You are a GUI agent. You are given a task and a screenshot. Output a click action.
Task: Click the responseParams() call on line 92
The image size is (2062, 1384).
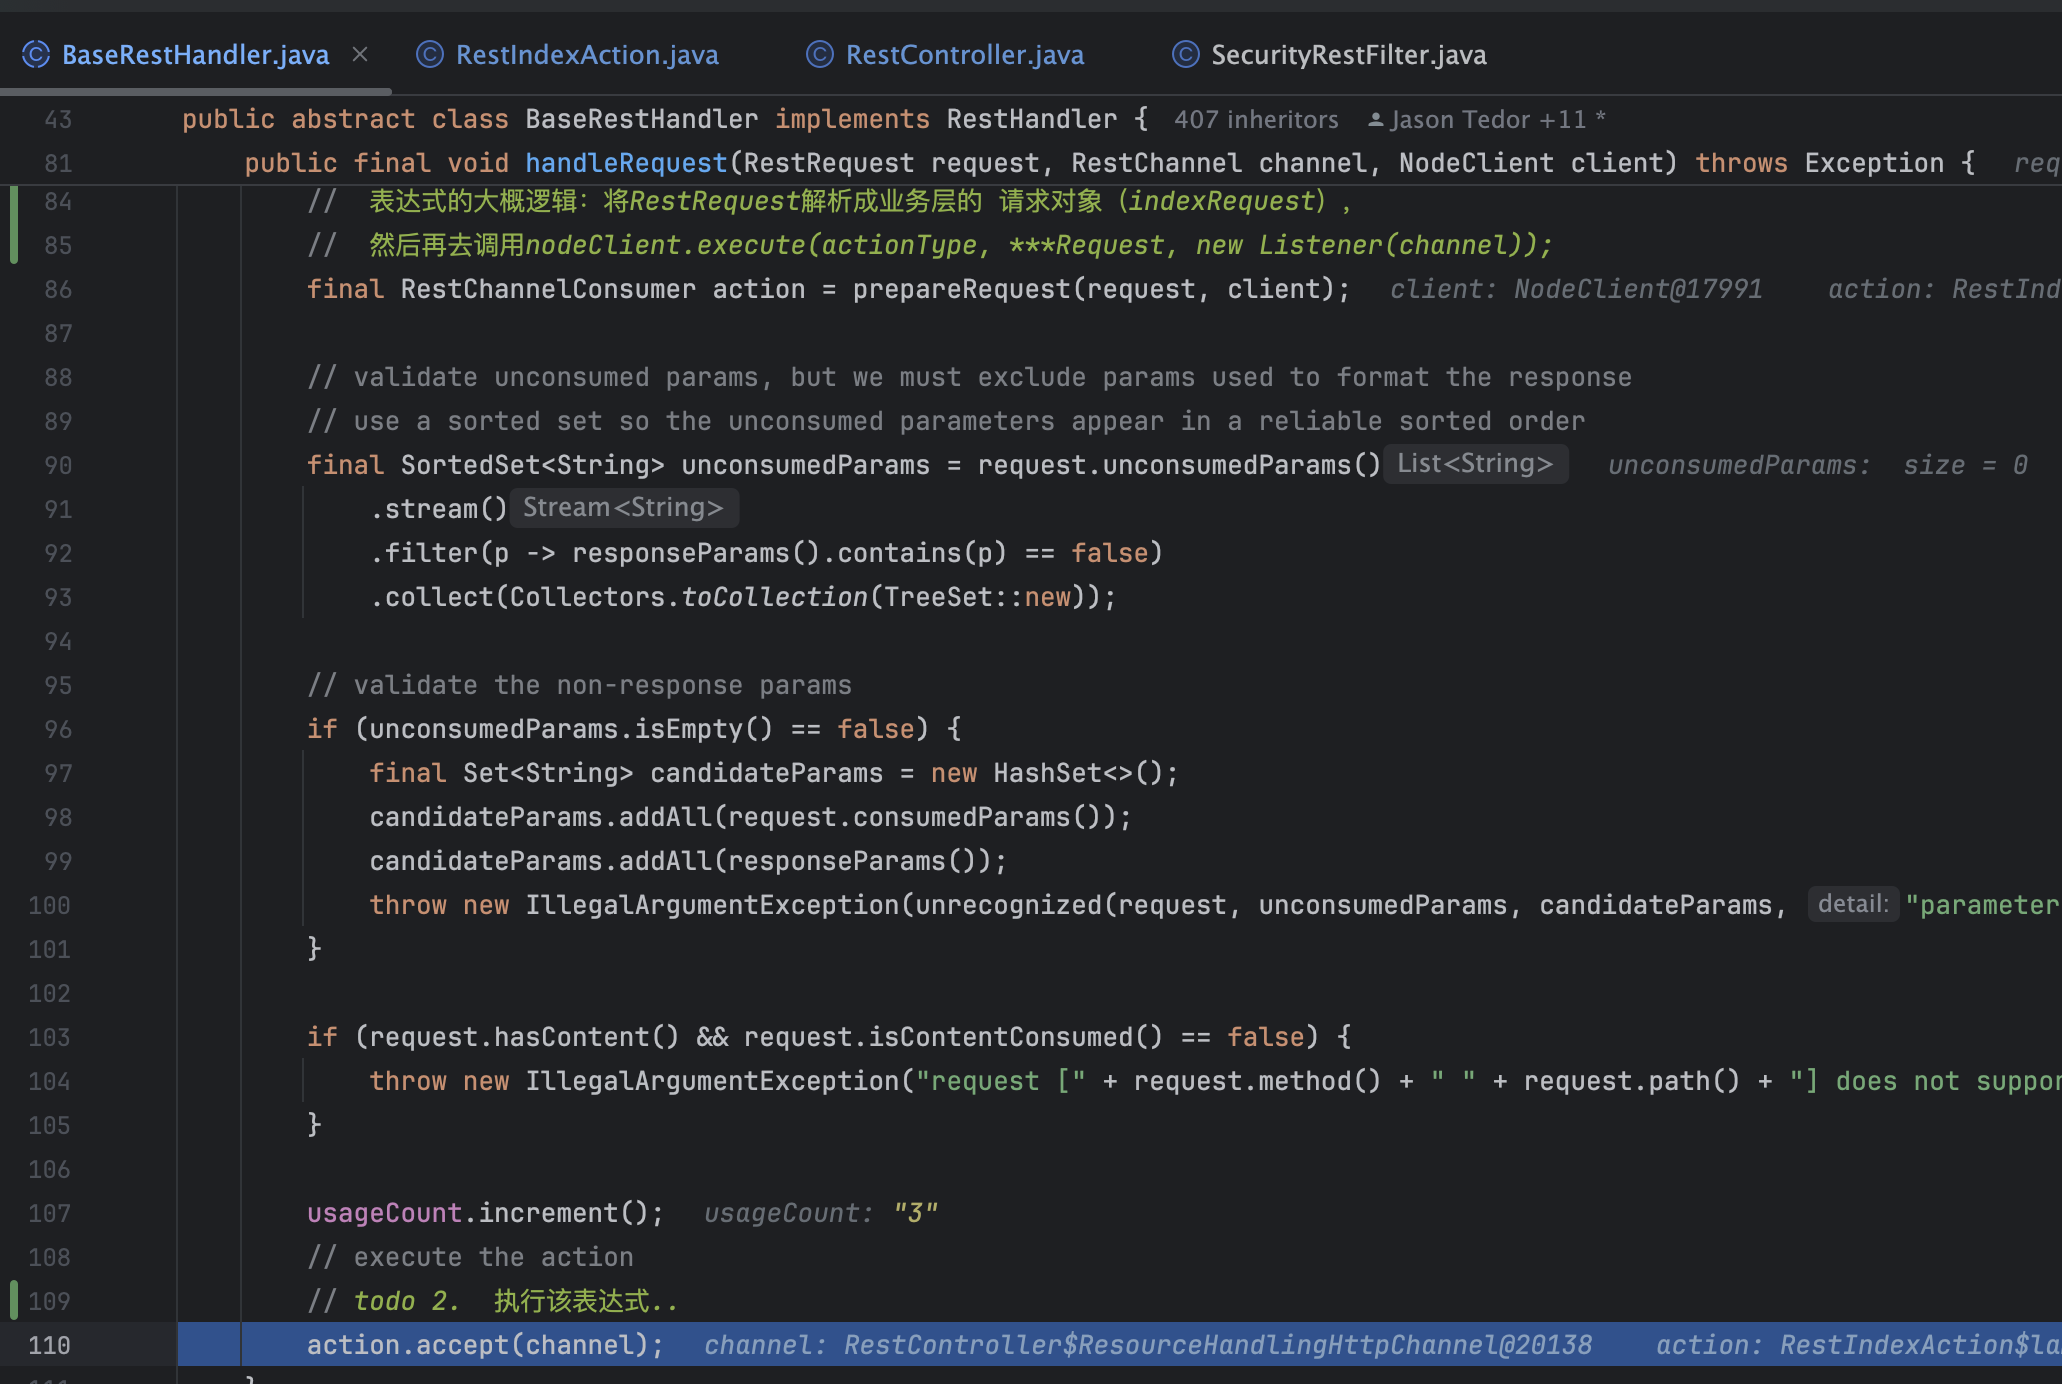[x=696, y=553]
